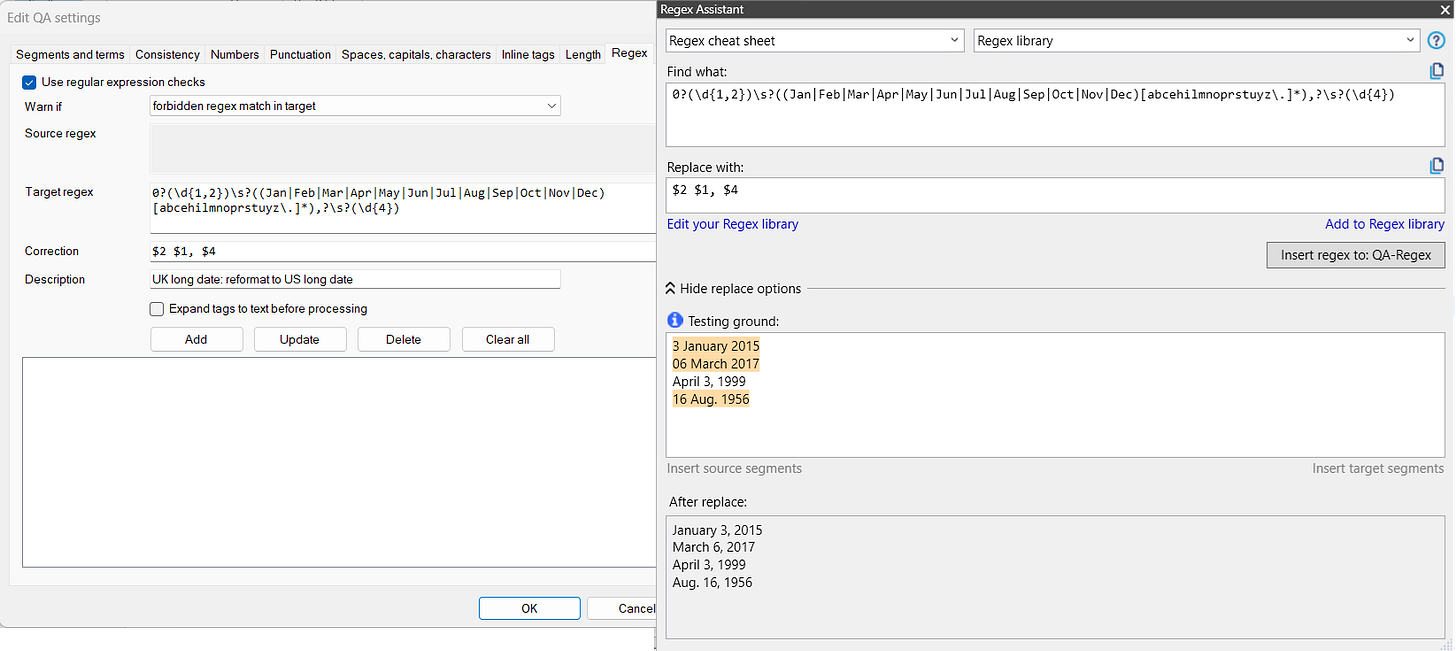Open the Length tab
The image size is (1456, 651).
click(x=583, y=55)
